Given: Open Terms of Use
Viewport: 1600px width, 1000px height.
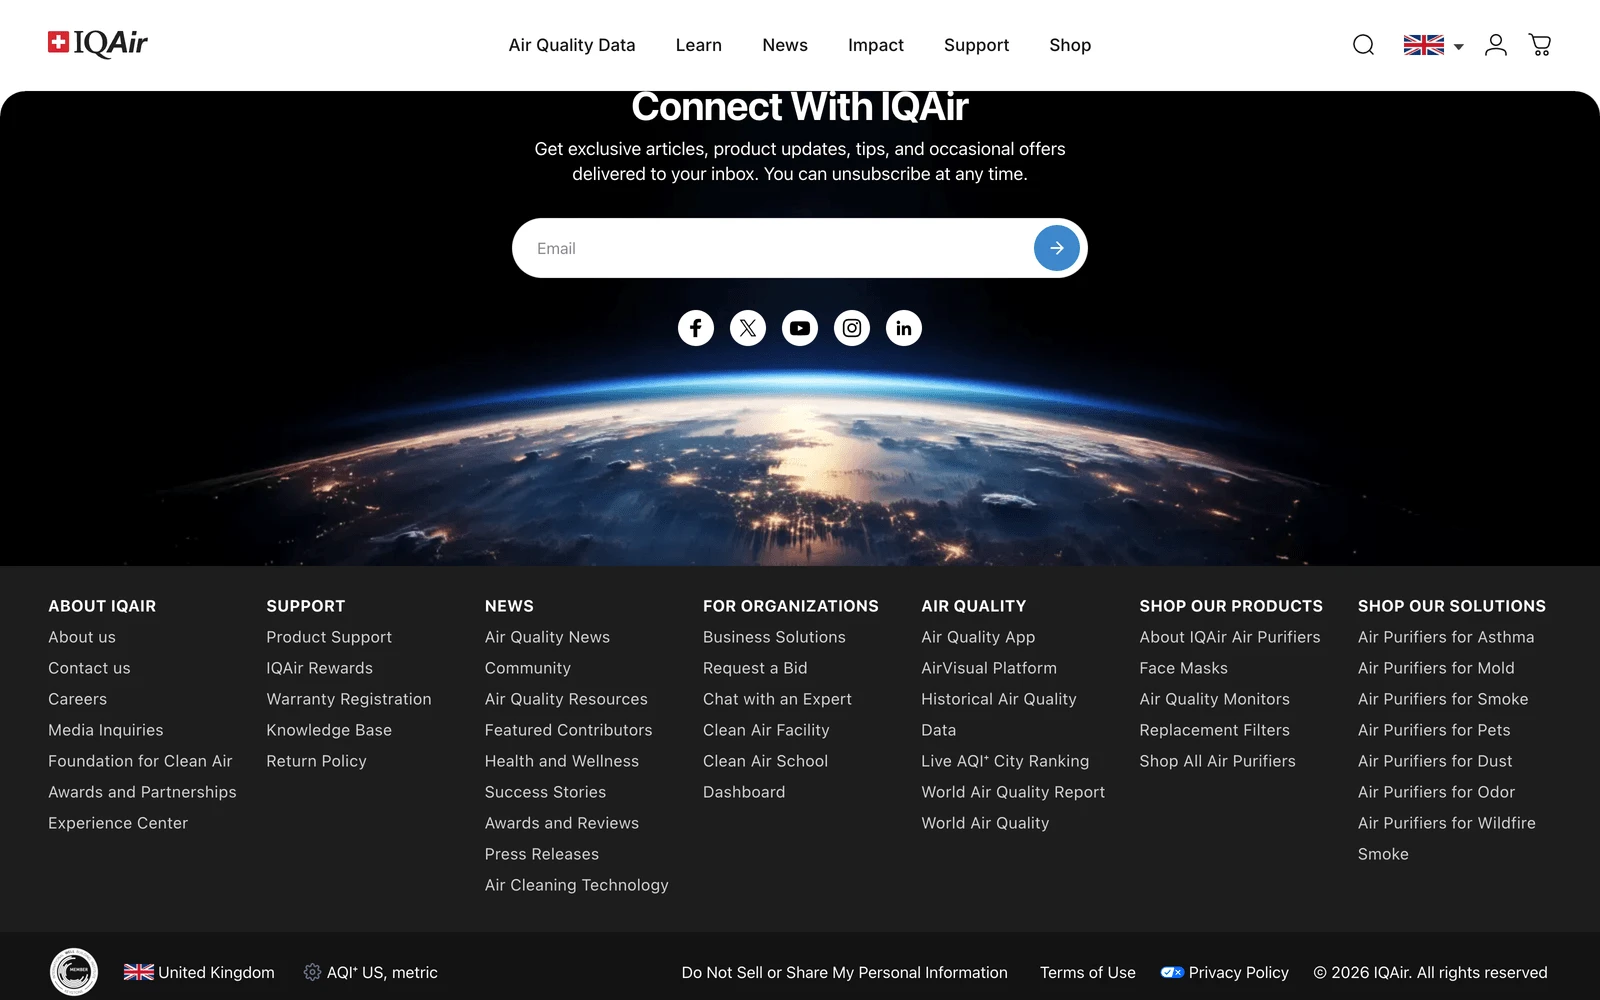Looking at the screenshot, I should click(x=1088, y=972).
